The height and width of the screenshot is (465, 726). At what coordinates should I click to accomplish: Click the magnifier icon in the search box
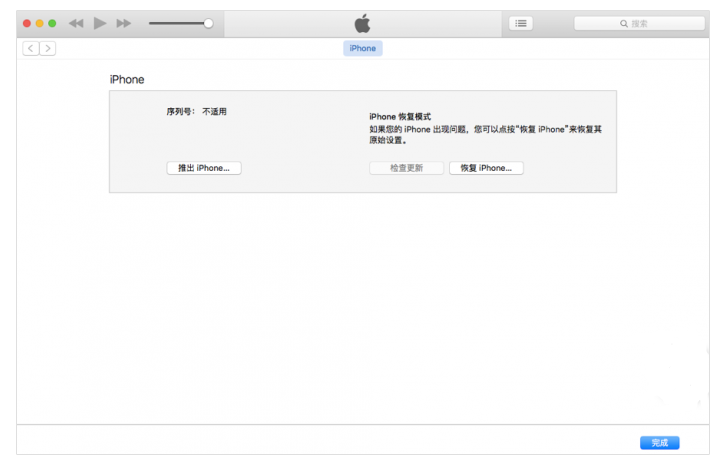point(624,24)
